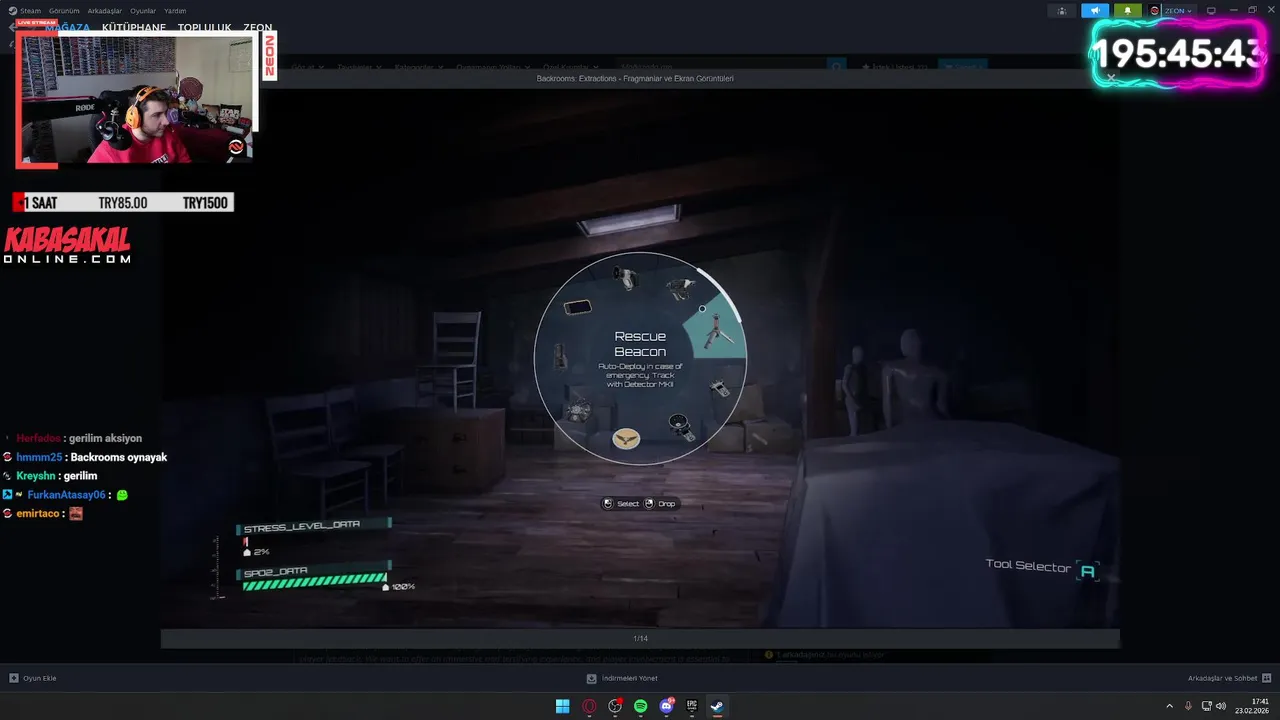The width and height of the screenshot is (1280, 720).
Task: Click Oyun Ekle to add a game
Action: click(x=32, y=678)
